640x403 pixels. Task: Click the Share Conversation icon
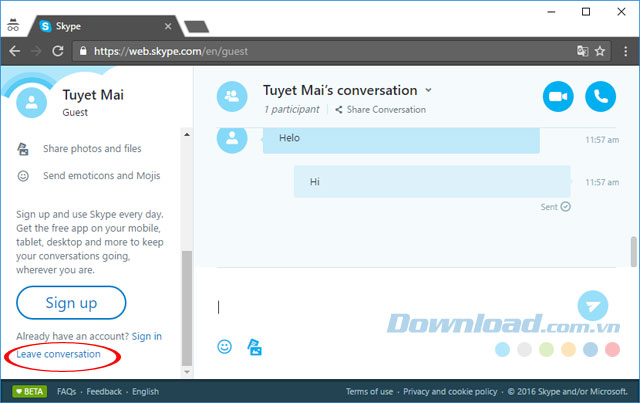[x=339, y=109]
